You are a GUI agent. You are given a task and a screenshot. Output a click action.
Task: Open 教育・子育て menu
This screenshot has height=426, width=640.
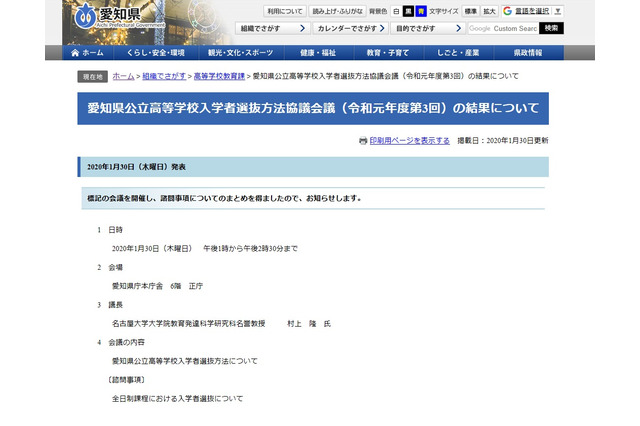pos(388,53)
